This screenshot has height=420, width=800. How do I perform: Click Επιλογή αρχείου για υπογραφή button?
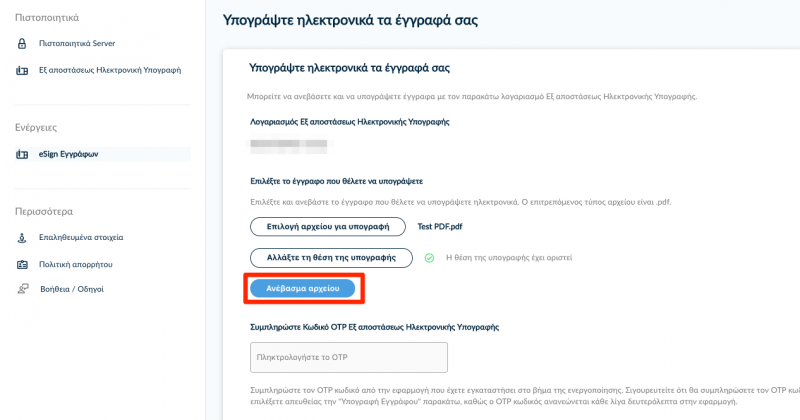[x=328, y=227]
